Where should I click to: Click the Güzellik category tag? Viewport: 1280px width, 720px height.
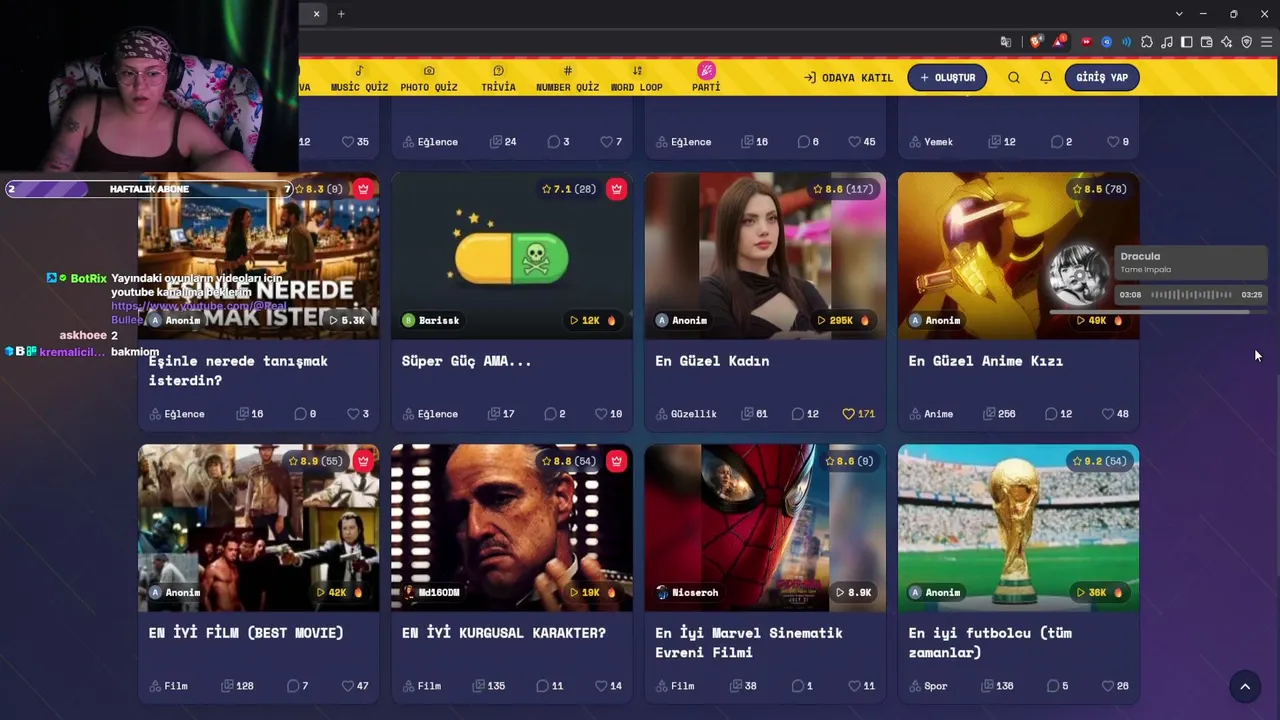pyautogui.click(x=686, y=414)
